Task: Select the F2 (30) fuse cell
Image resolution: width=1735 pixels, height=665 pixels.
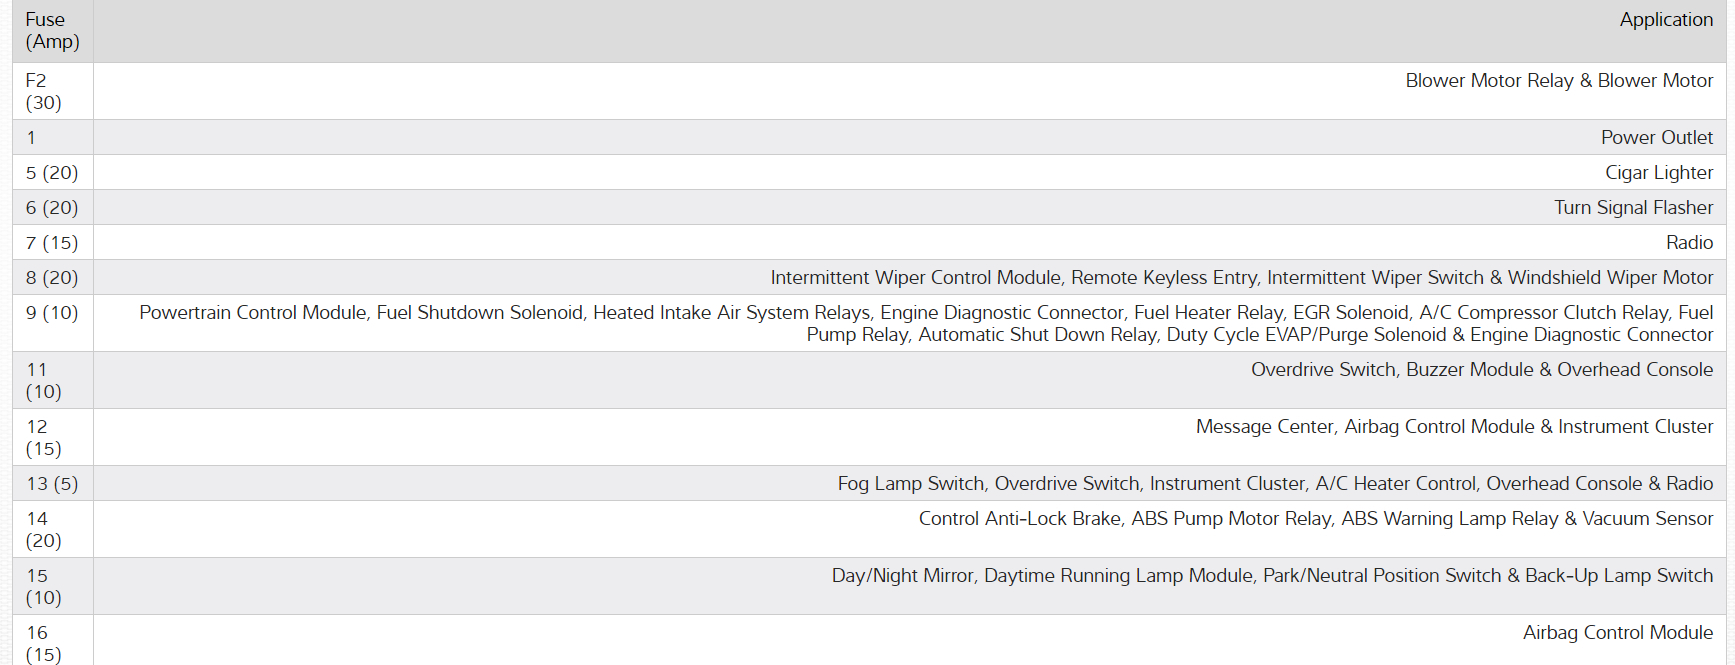Action: [44, 91]
